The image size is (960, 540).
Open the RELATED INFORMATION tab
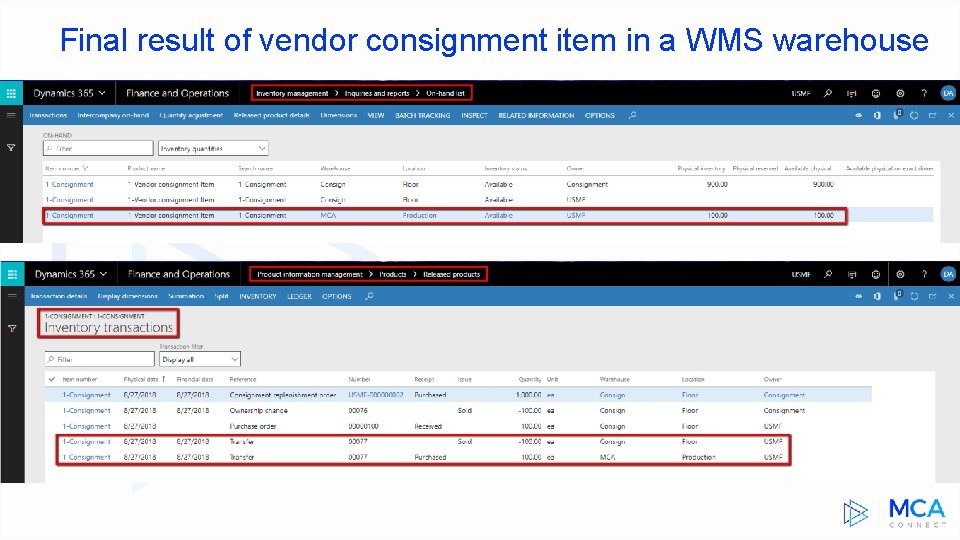point(536,115)
